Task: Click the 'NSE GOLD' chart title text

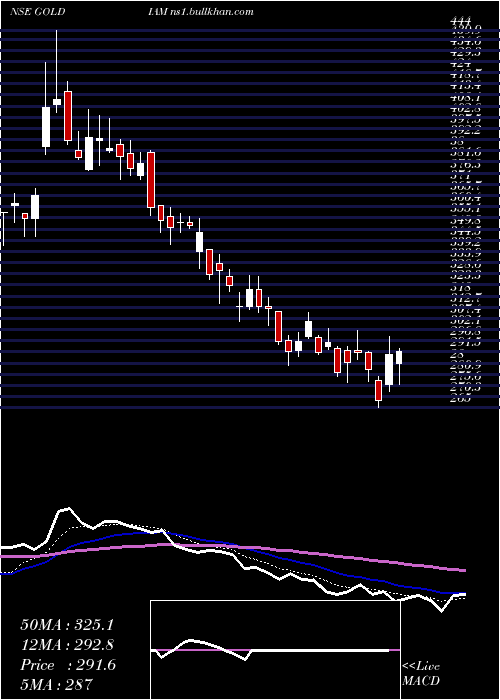Action: (38, 12)
